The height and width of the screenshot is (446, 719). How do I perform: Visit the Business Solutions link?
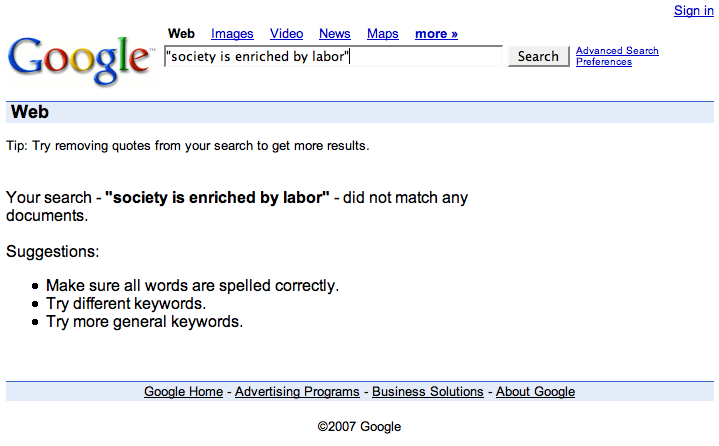click(x=428, y=391)
